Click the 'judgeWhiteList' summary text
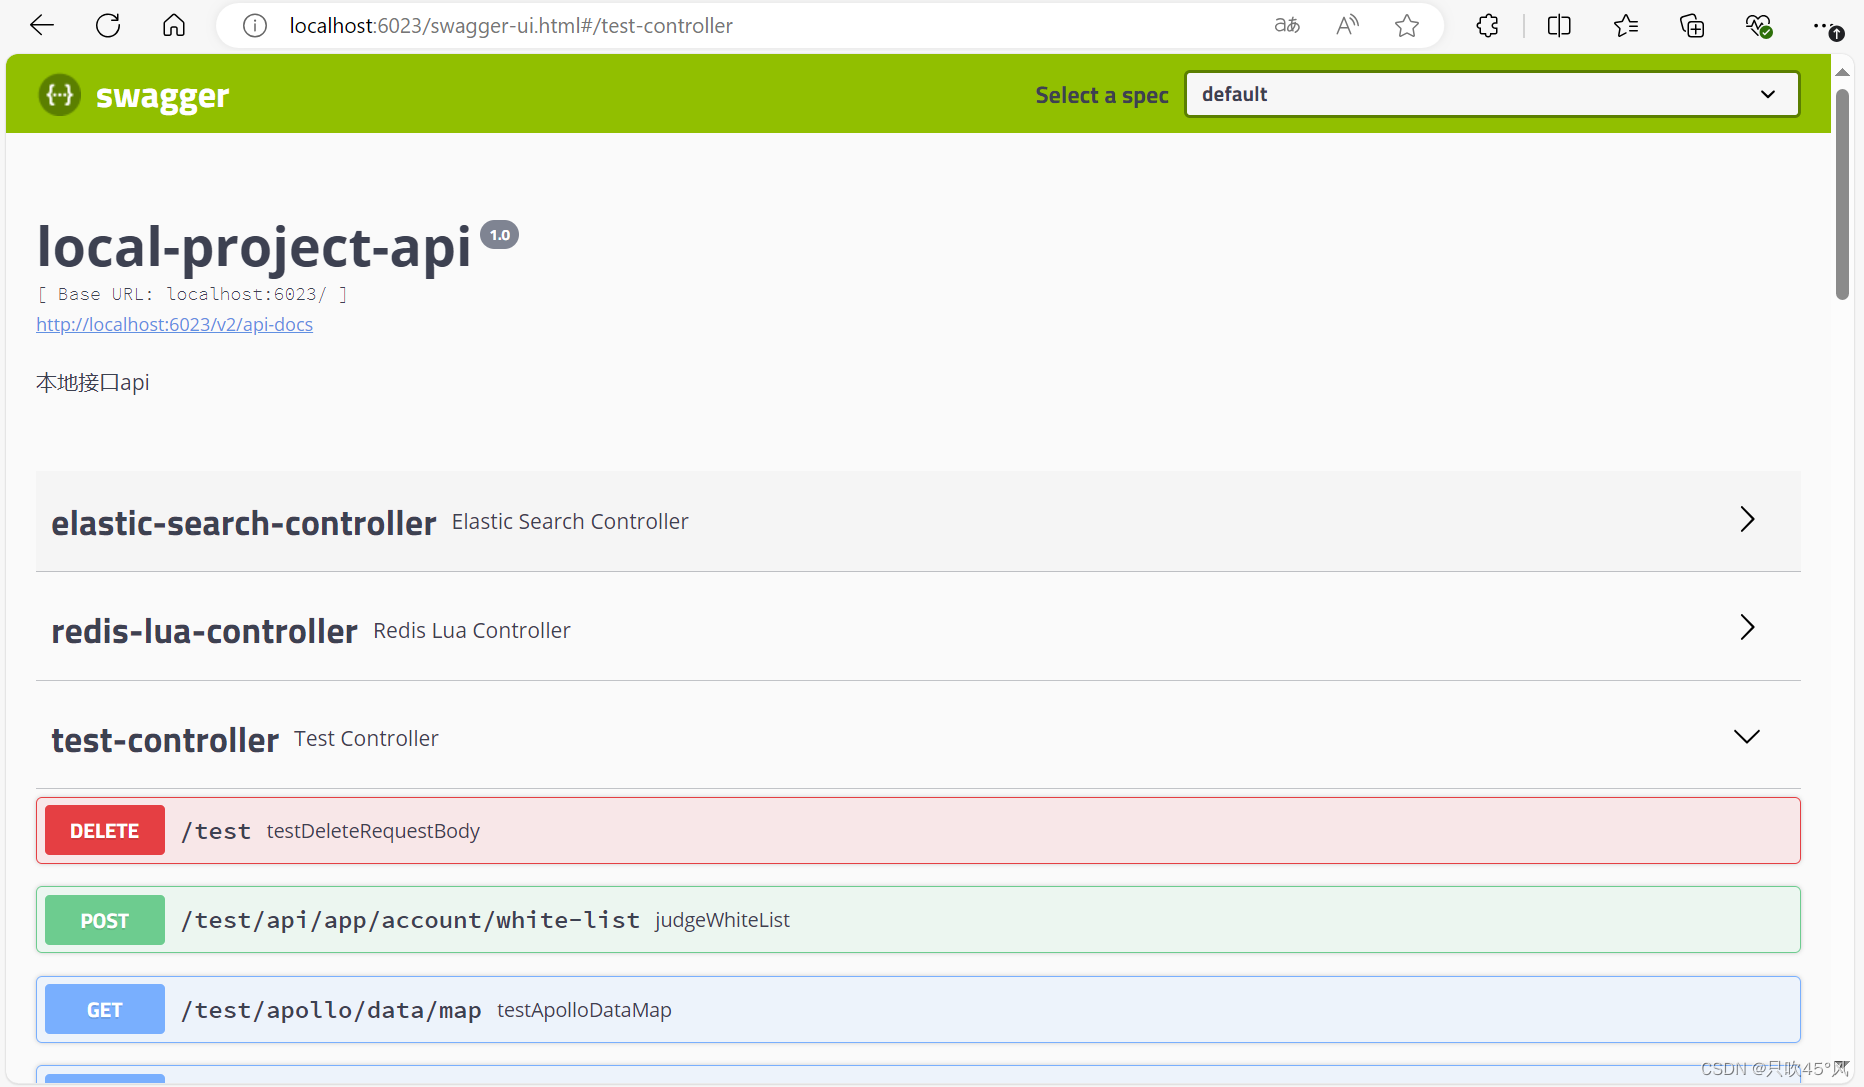1864x1087 pixels. [x=722, y=920]
